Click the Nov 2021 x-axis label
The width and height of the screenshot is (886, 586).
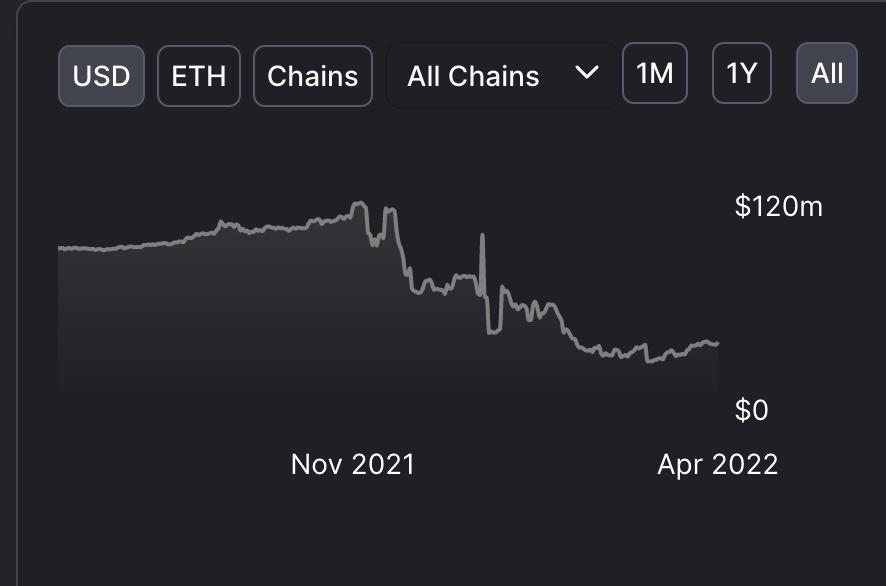coord(352,464)
